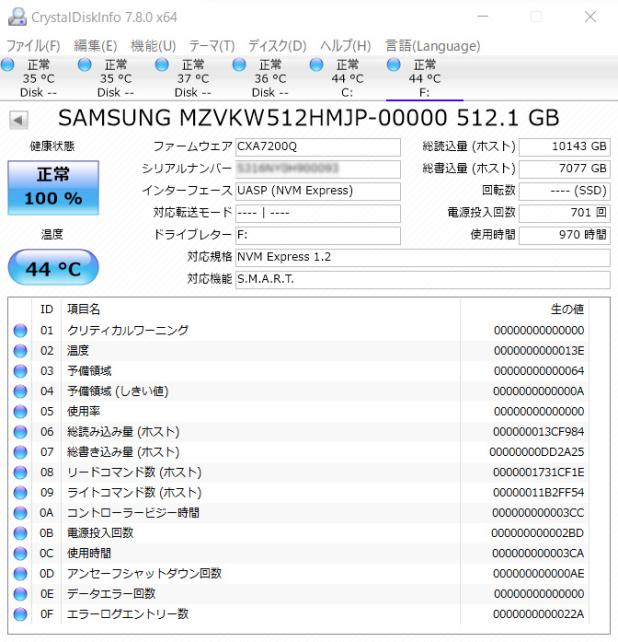
Task: Select the C: drive tab at 44 °C
Action: pyautogui.click(x=347, y=78)
